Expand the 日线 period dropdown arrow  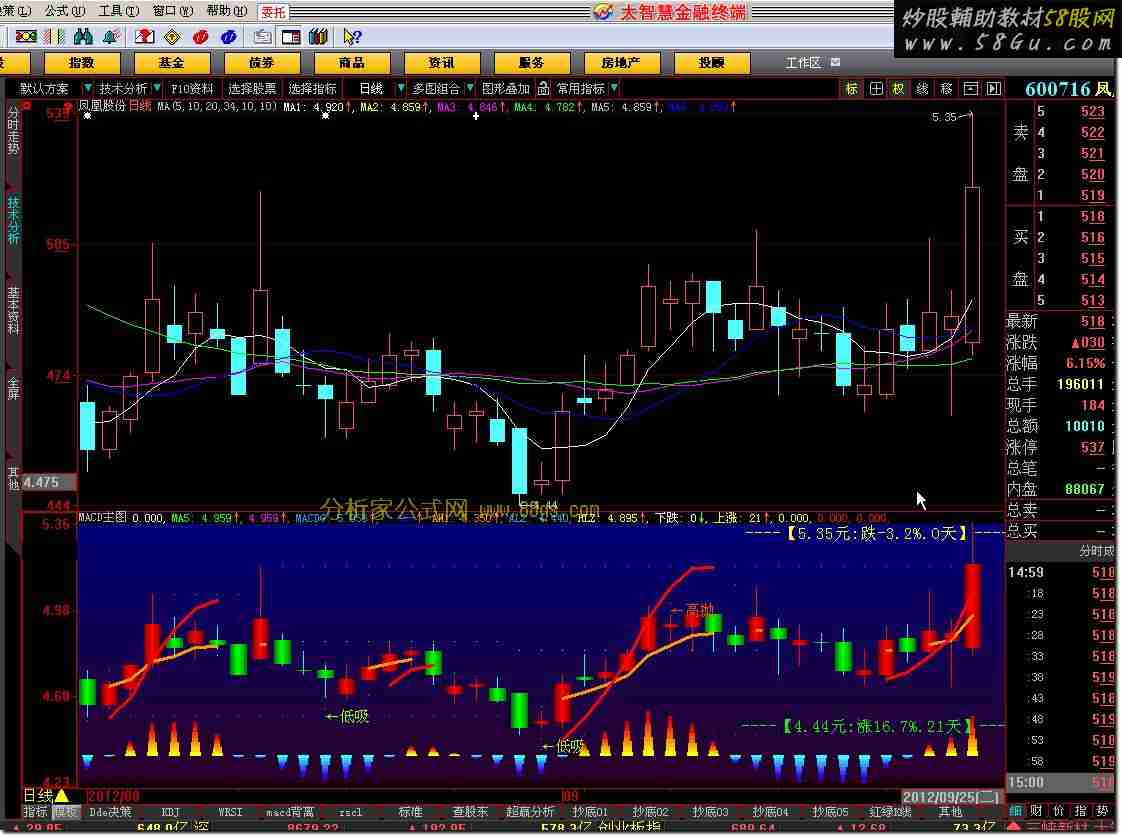coord(401,88)
